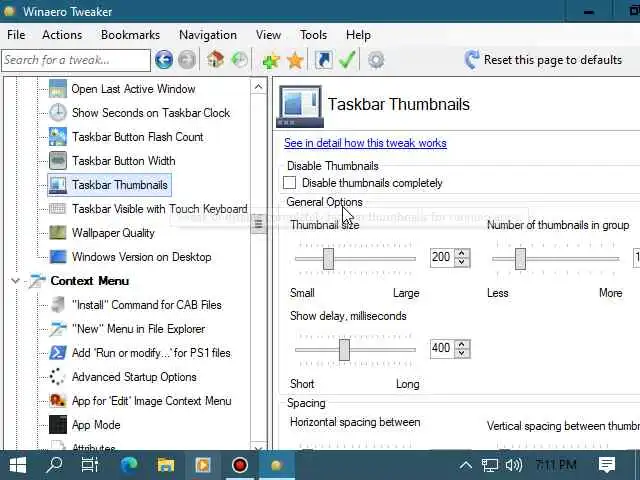Click the Thumbnail size value field showing 200
Screen dimensions: 640x480
[442, 258]
